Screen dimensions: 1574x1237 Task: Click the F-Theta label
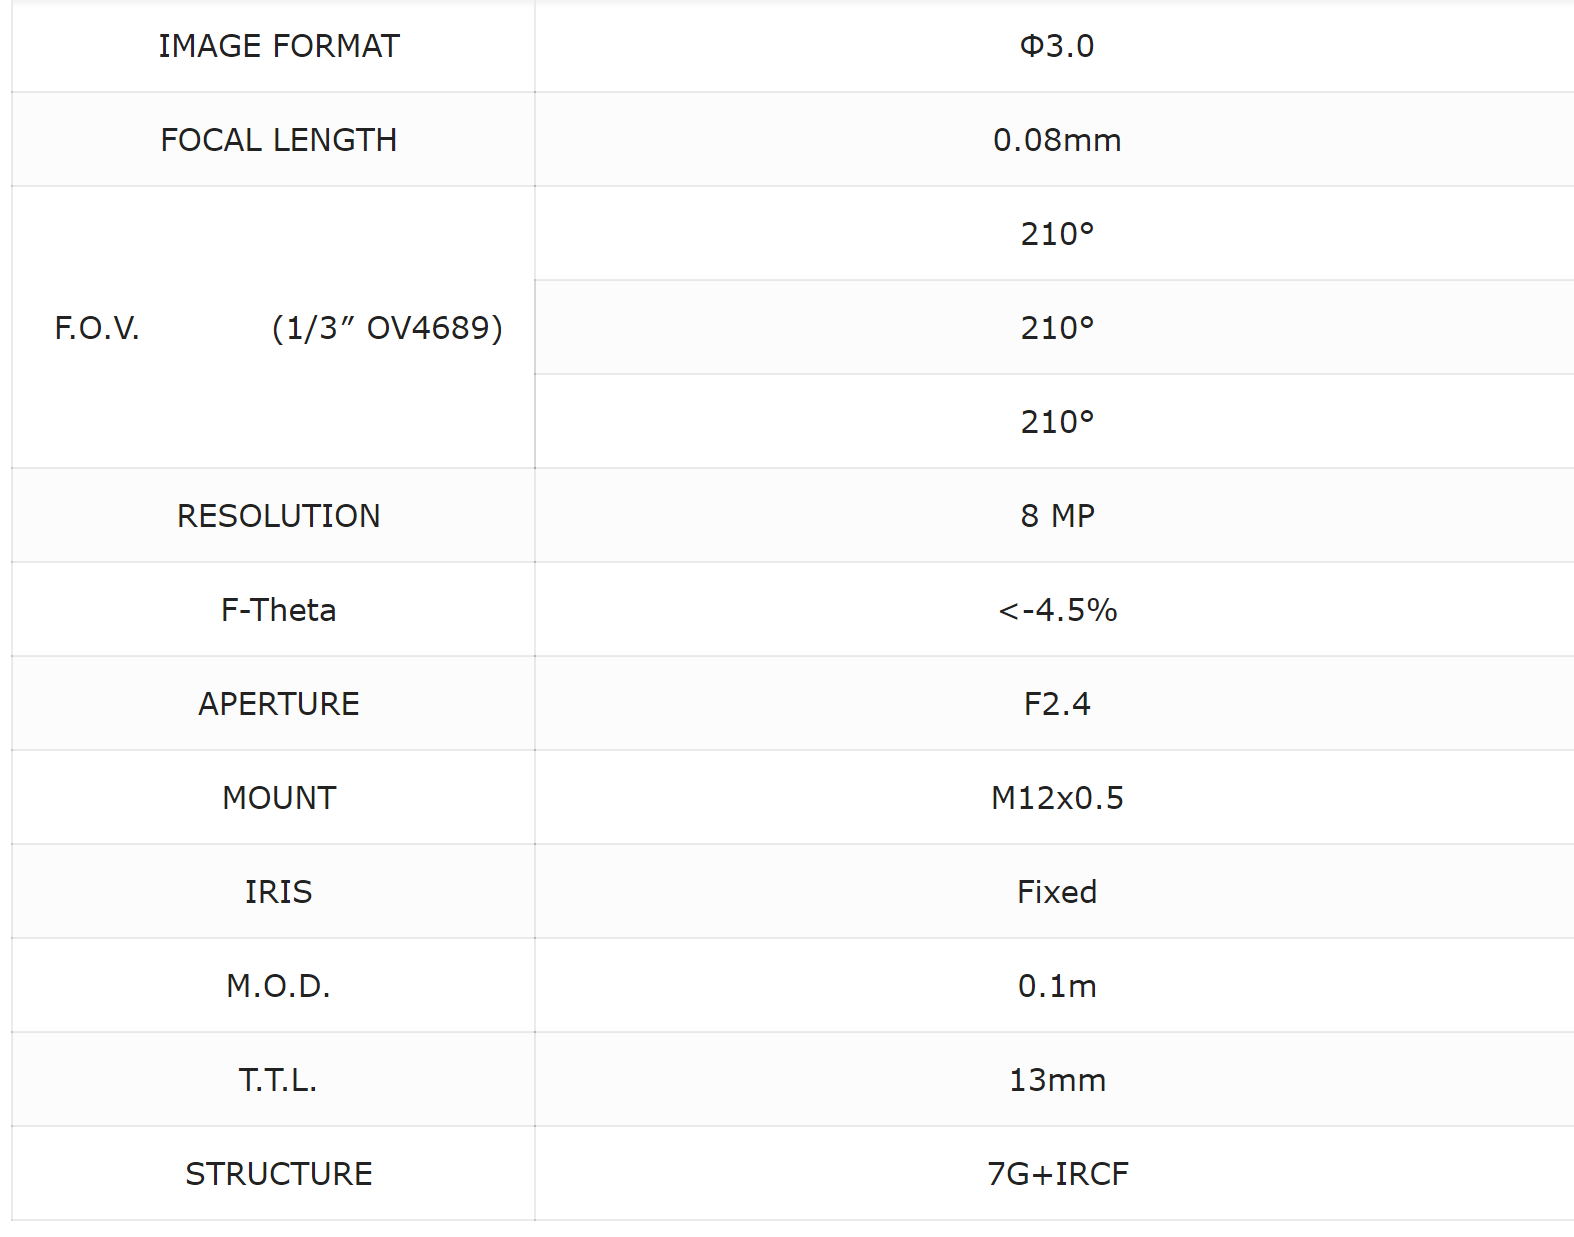coord(278,610)
